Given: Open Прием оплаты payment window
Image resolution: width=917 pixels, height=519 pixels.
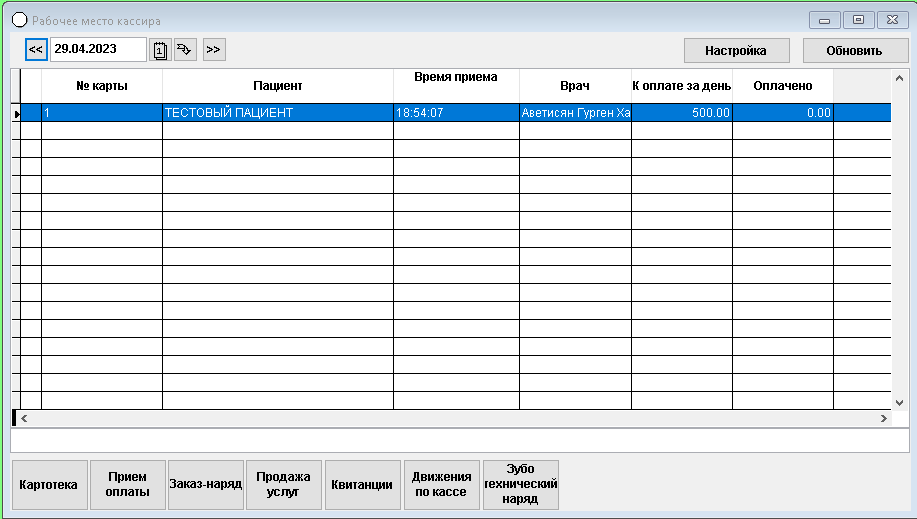Looking at the screenshot, I should click(127, 485).
